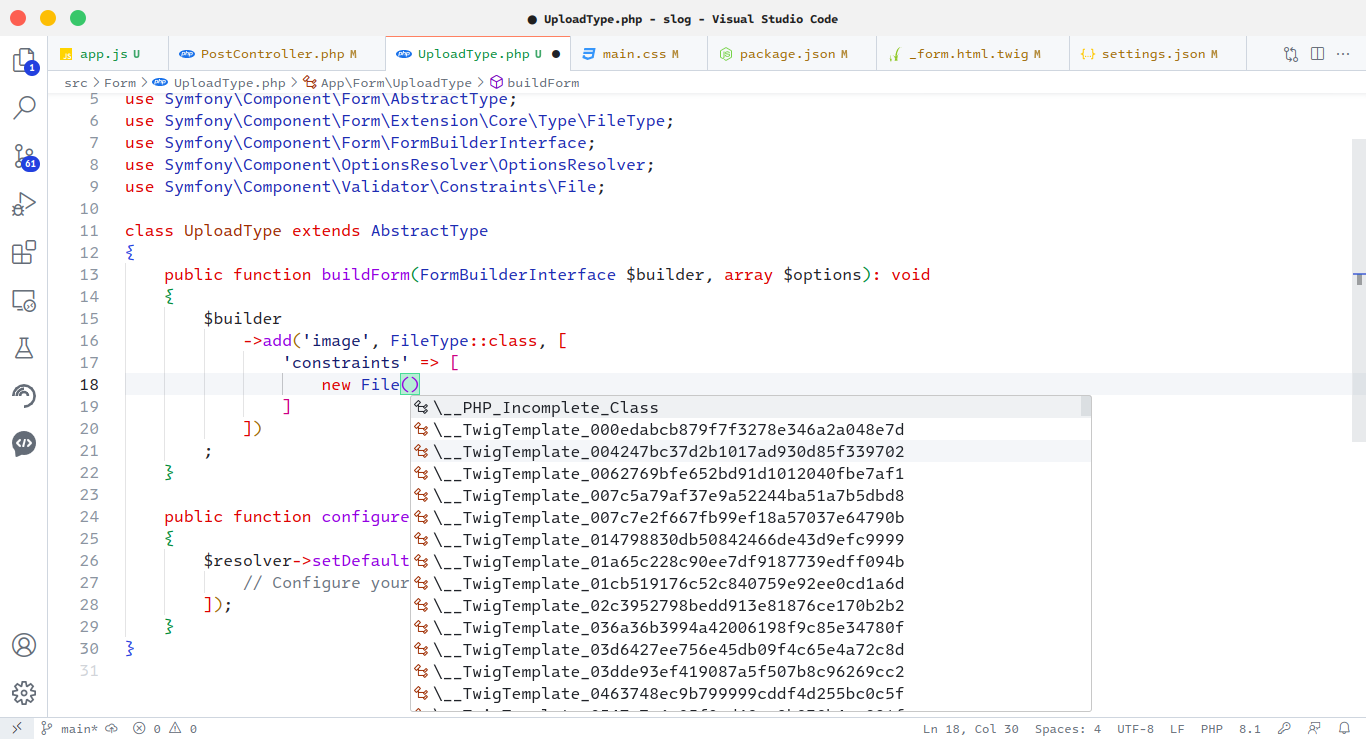Open the Testing flask icon
The image size is (1366, 739).
click(24, 348)
